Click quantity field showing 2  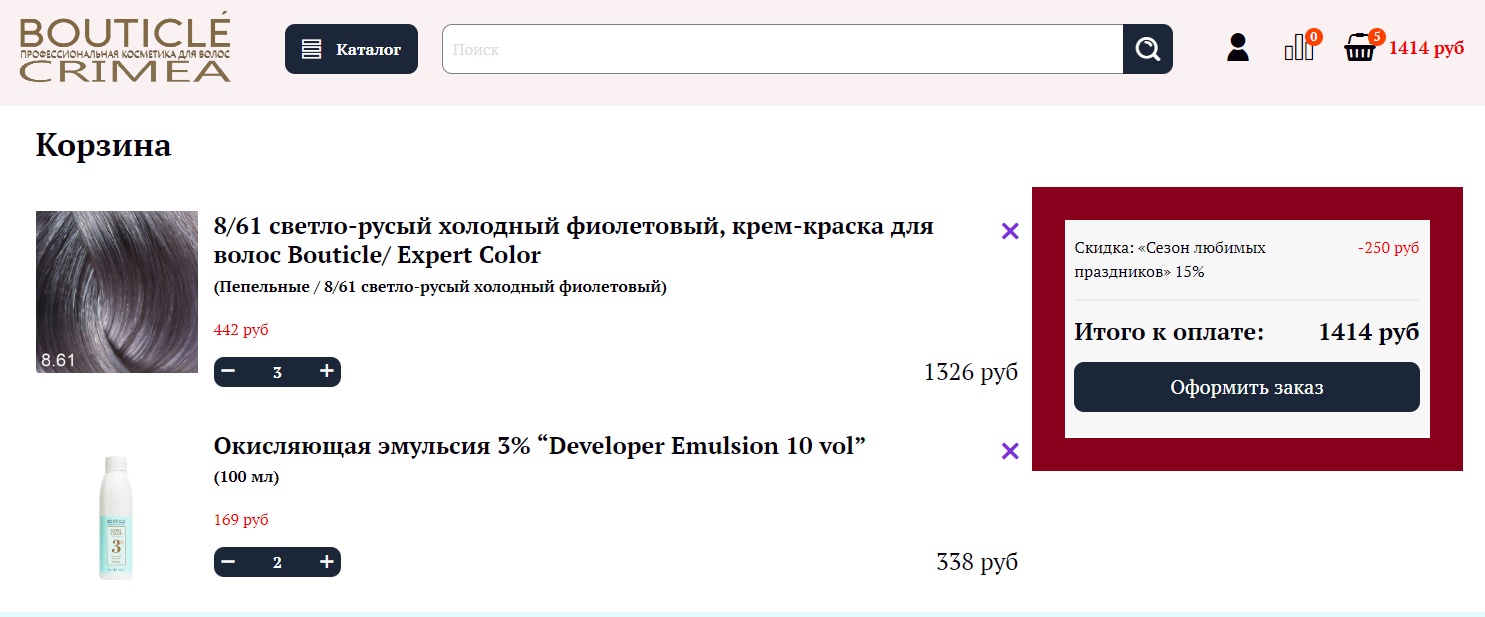[x=277, y=562]
